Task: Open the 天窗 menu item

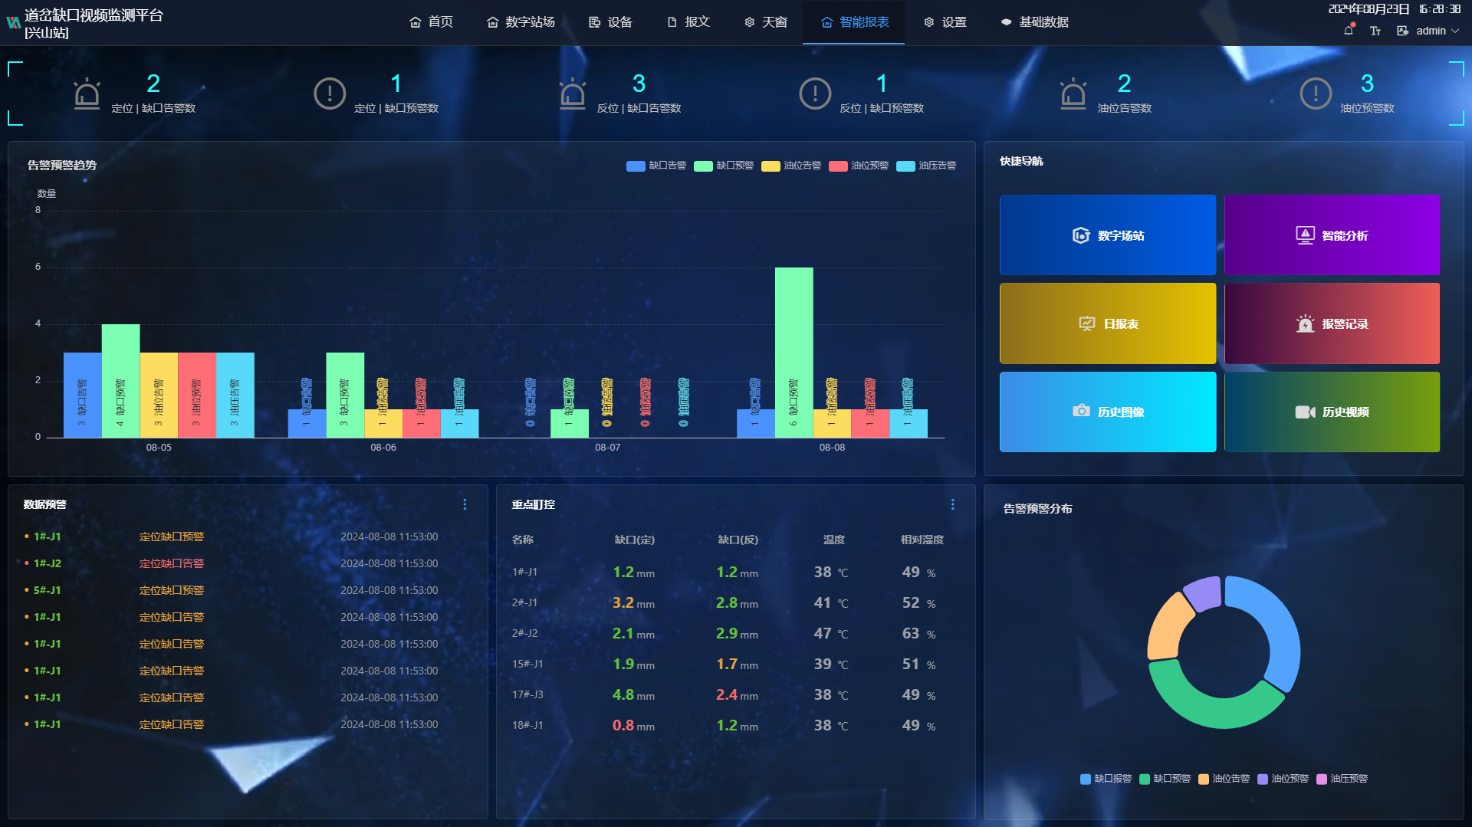Action: [766, 22]
